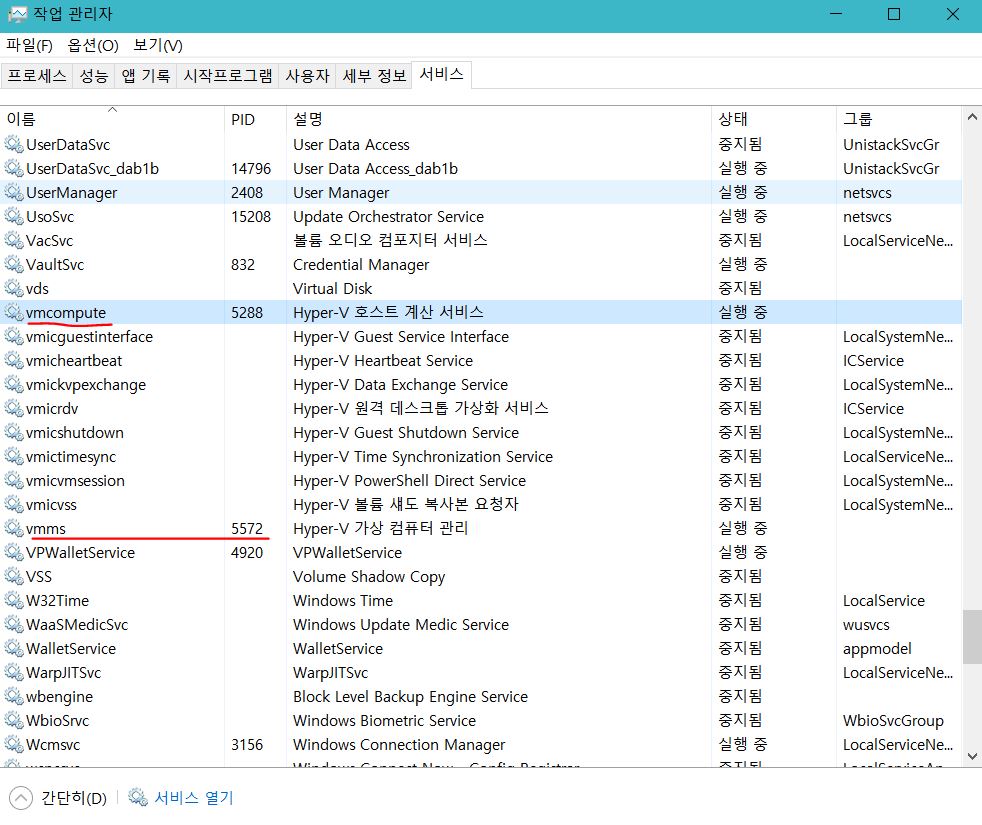Select the VaultSvc service gear icon
The image size is (982, 825).
point(13,265)
